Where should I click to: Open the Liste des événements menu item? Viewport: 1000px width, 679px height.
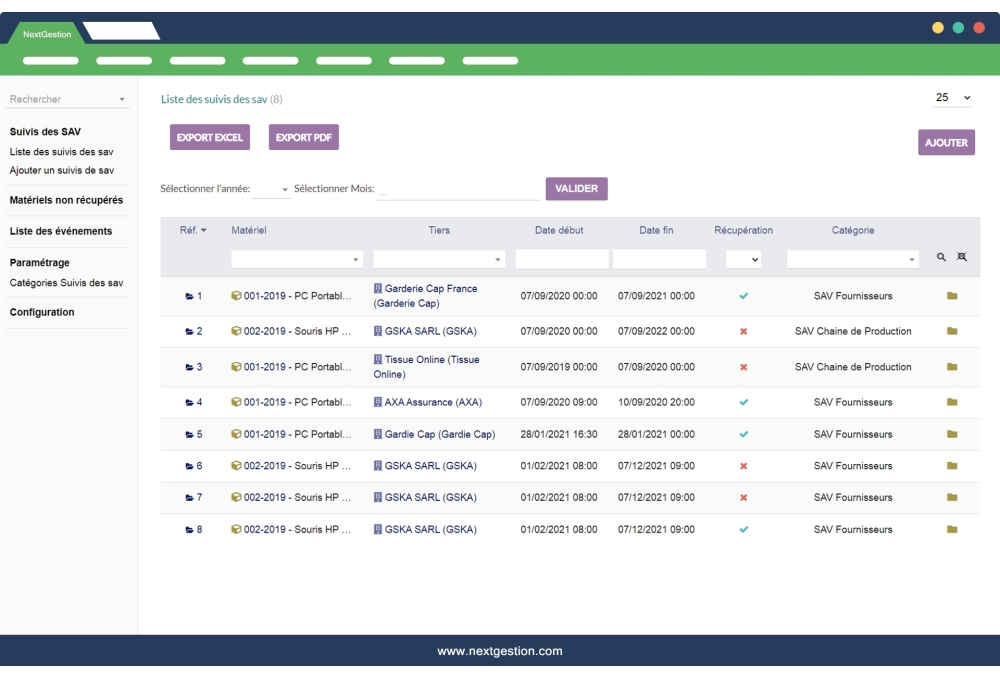[x=60, y=229]
